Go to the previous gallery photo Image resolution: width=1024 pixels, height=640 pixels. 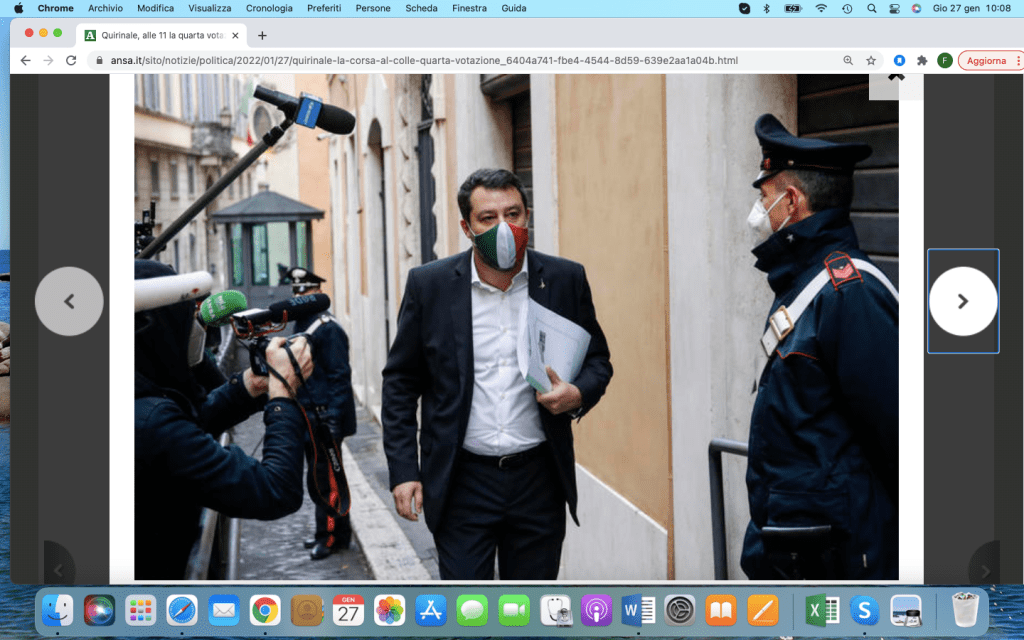[69, 301]
